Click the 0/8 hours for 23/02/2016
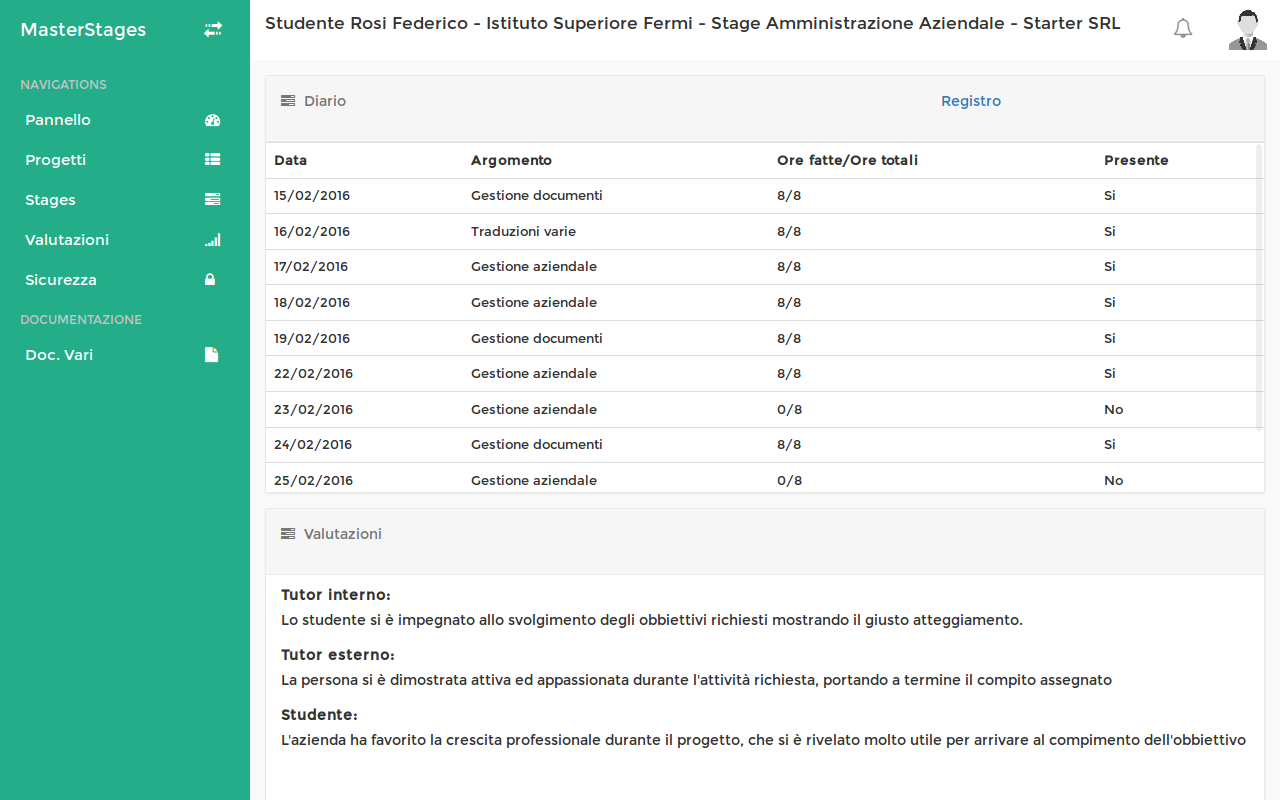Screen dimensions: 1280x800 point(789,409)
